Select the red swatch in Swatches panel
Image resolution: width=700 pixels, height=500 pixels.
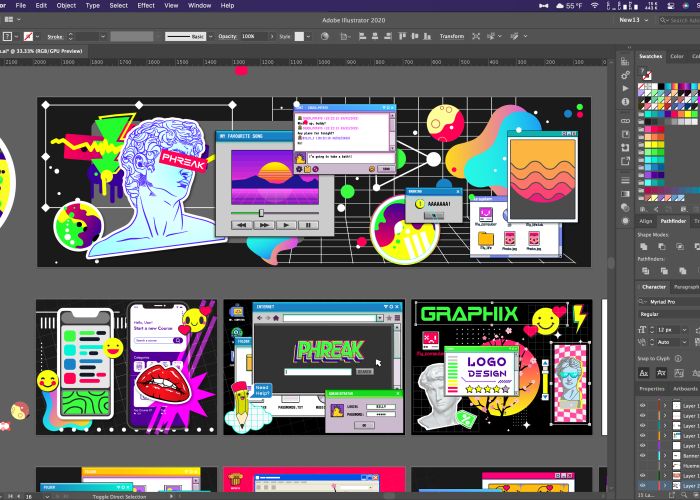tap(656, 130)
